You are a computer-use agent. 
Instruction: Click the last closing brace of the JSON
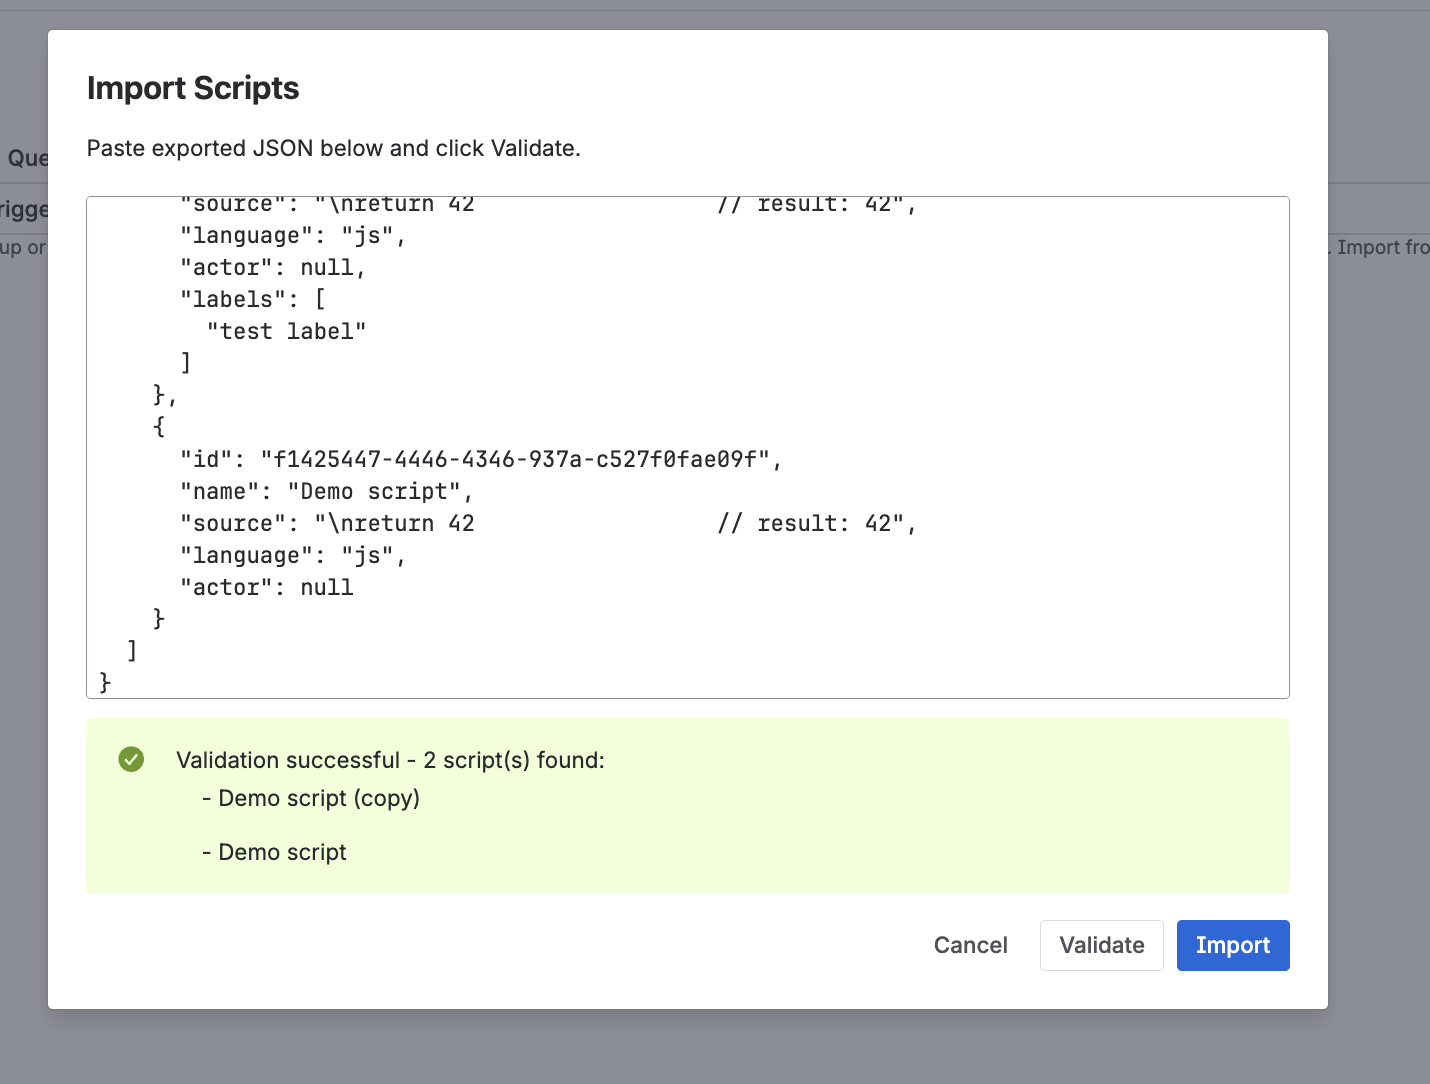[x=105, y=682]
